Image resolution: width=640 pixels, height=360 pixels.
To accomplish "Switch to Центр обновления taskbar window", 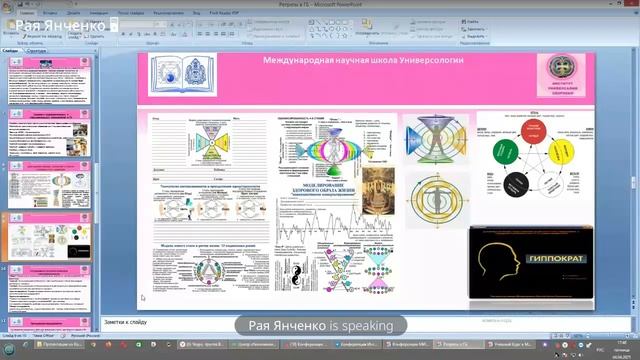I will [x=253, y=344].
